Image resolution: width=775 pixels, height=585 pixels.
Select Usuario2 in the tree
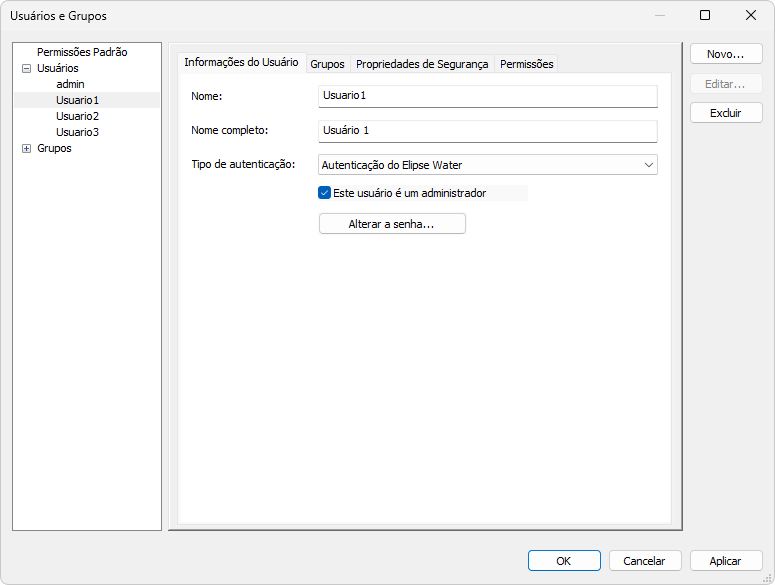(x=77, y=116)
